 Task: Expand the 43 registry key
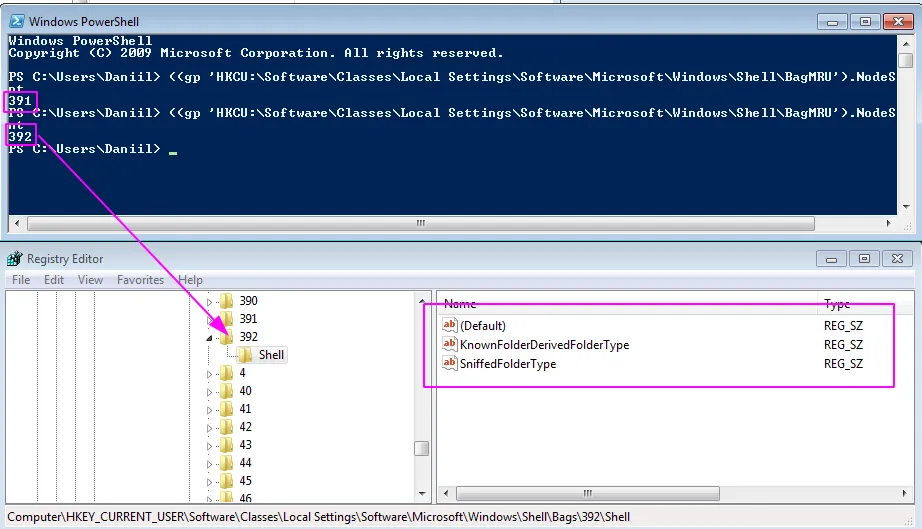click(x=209, y=446)
